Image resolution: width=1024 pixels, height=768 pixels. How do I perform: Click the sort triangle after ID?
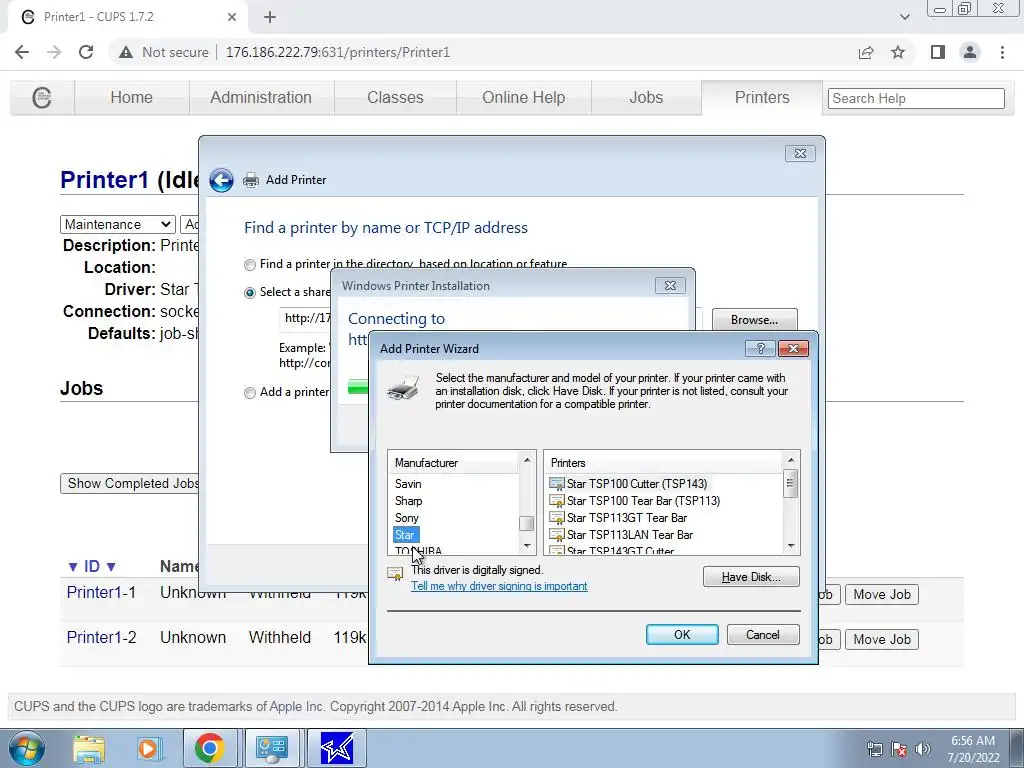click(x=111, y=567)
